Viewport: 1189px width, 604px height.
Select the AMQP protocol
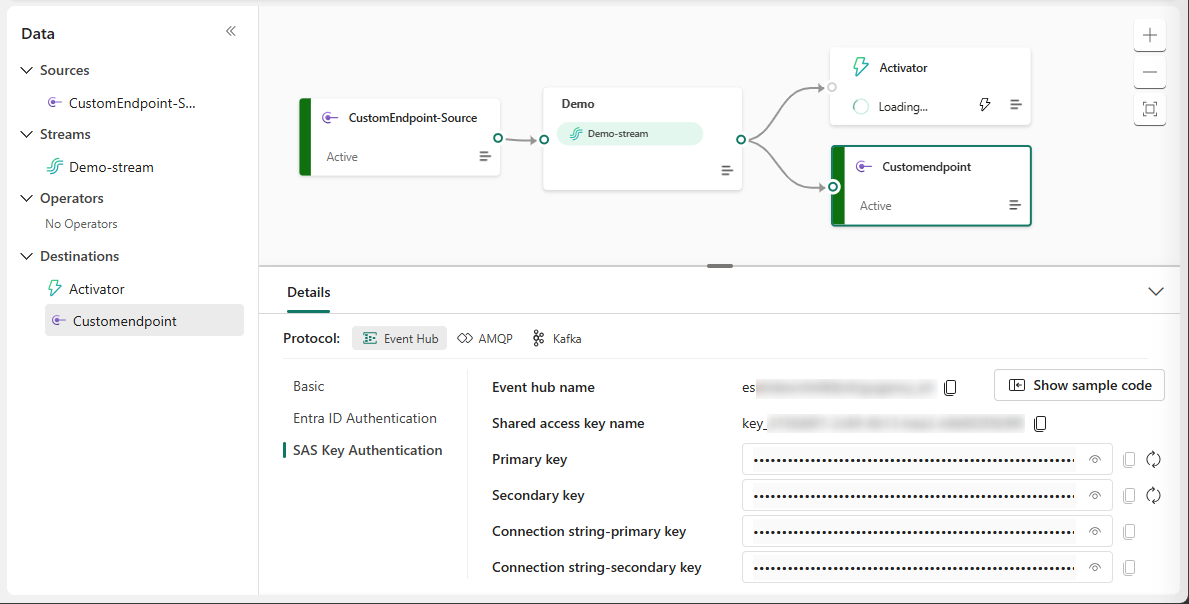485,339
